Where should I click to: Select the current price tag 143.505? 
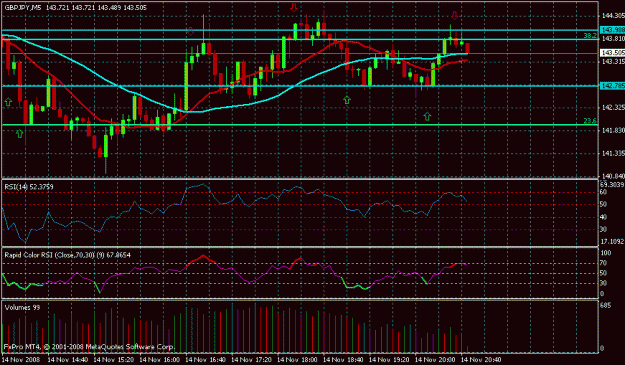pyautogui.click(x=613, y=53)
